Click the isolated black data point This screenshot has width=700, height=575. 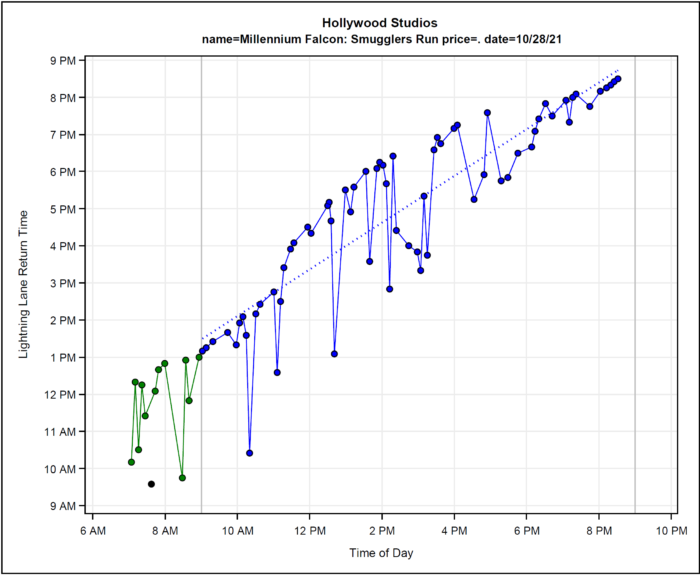(x=151, y=484)
